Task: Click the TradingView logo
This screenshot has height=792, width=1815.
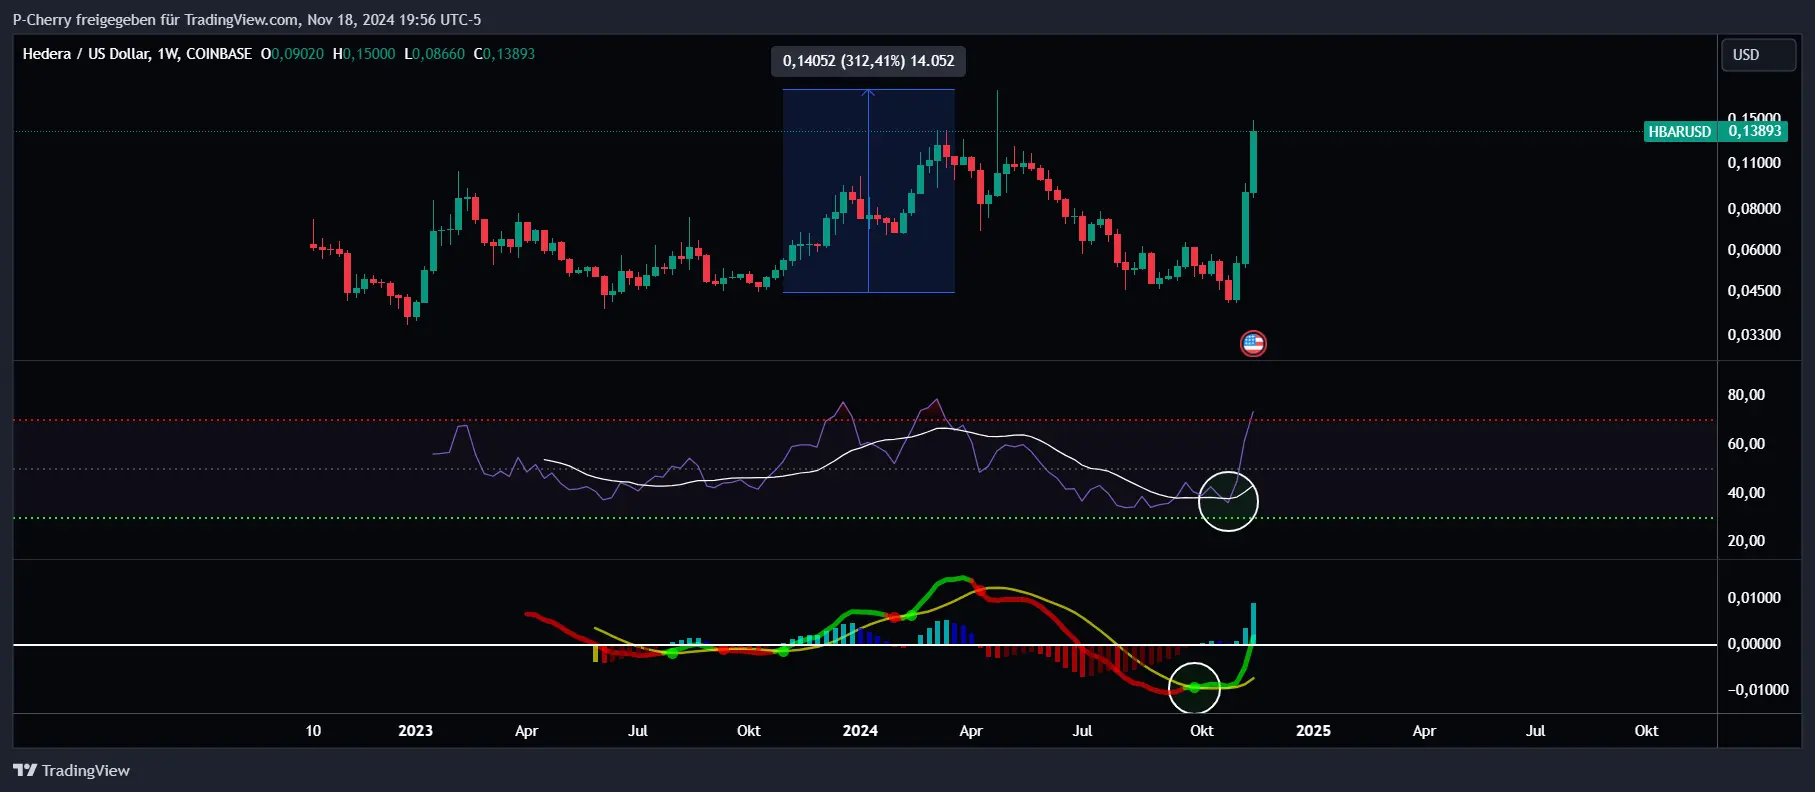Action: (72, 770)
